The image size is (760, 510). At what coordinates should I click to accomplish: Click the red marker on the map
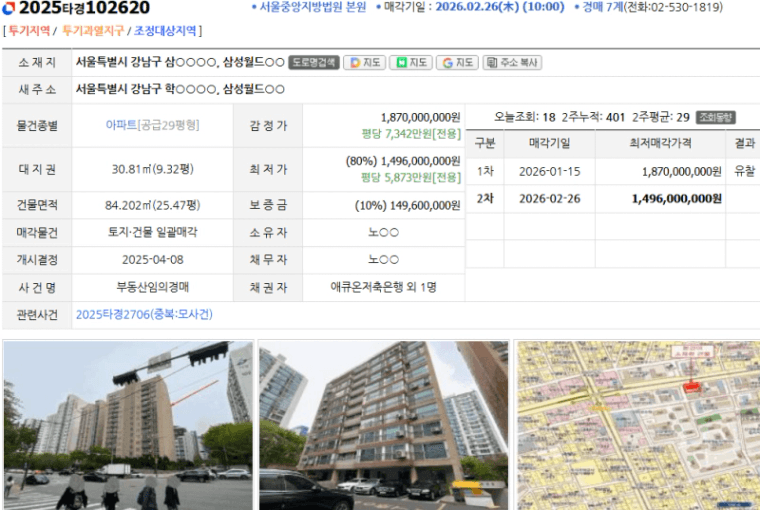688,386
